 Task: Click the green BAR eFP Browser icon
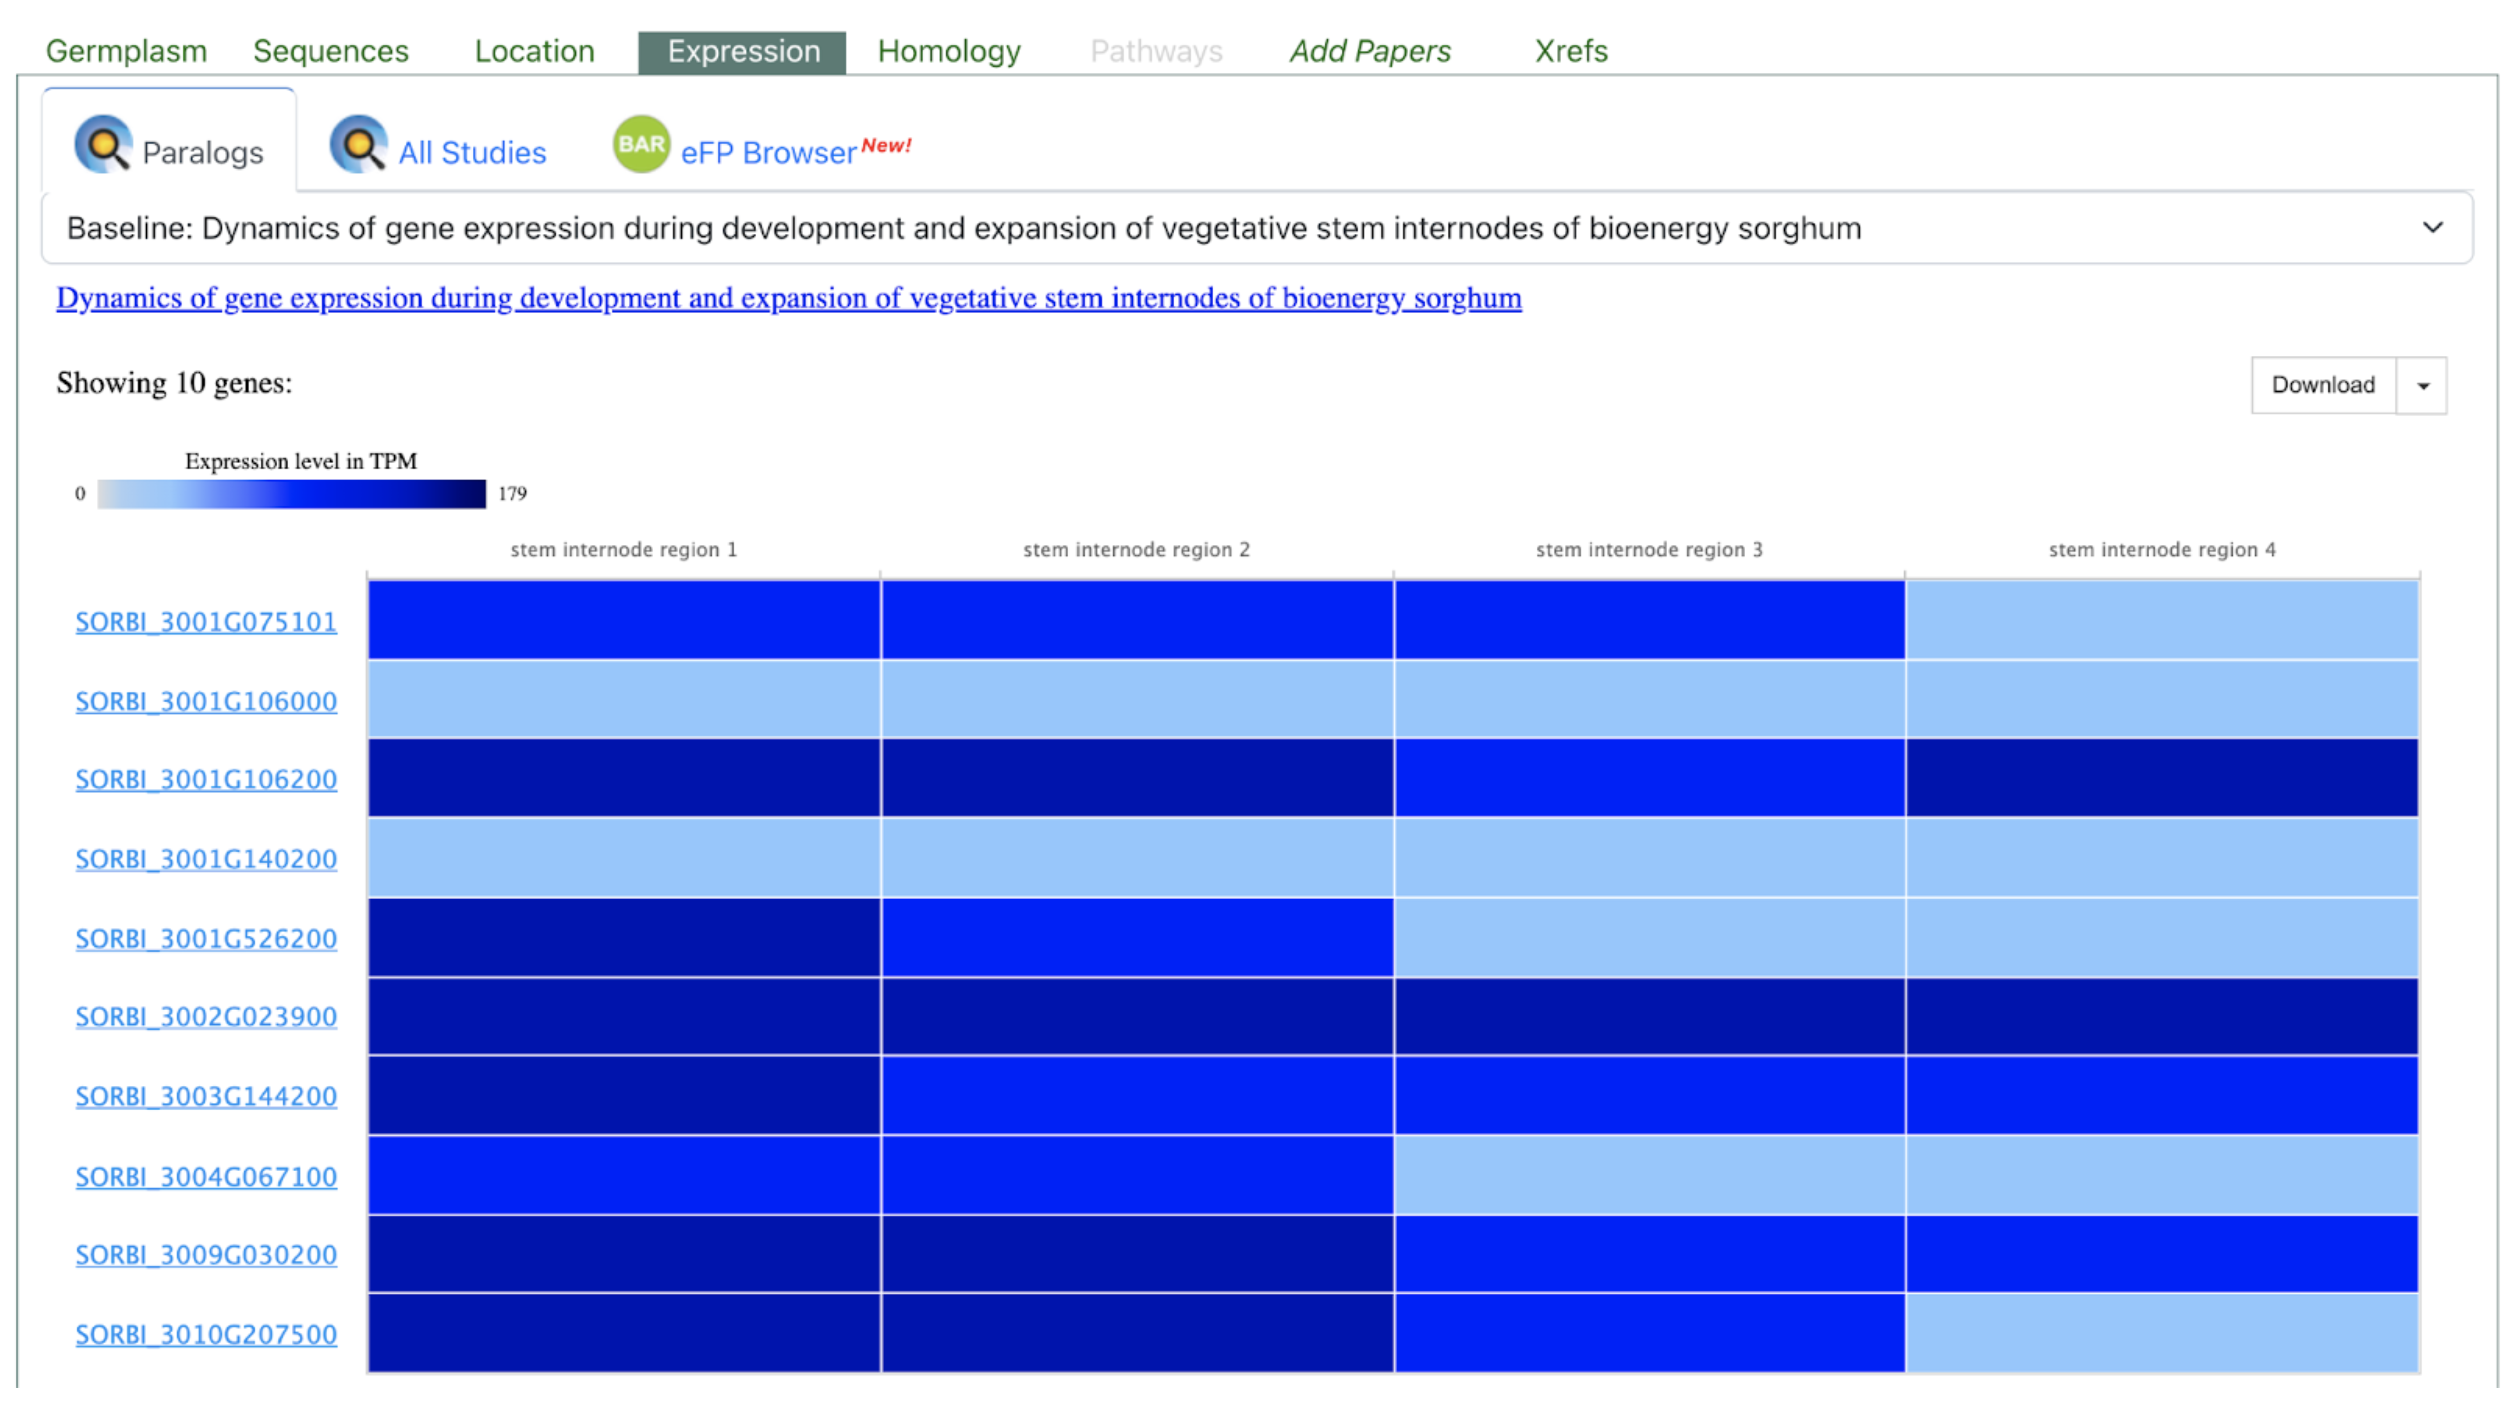pos(641,144)
